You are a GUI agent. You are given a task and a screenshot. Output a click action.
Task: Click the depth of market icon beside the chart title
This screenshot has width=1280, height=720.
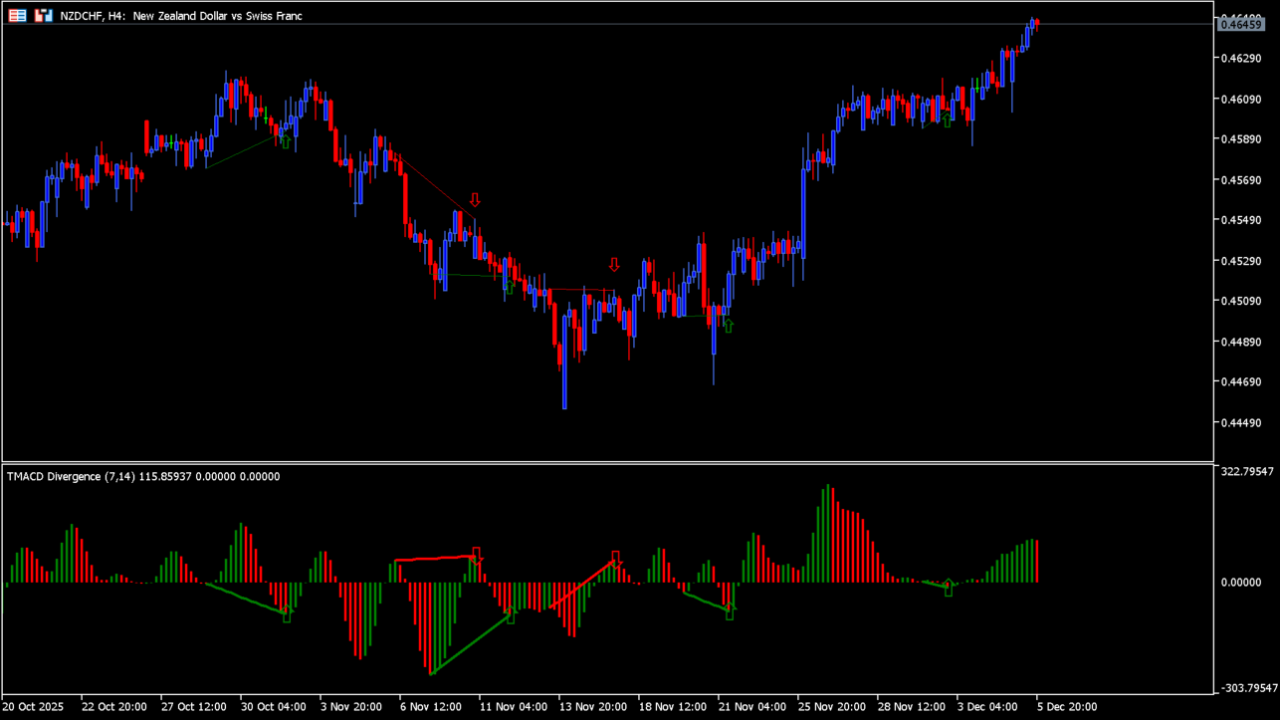(16, 15)
